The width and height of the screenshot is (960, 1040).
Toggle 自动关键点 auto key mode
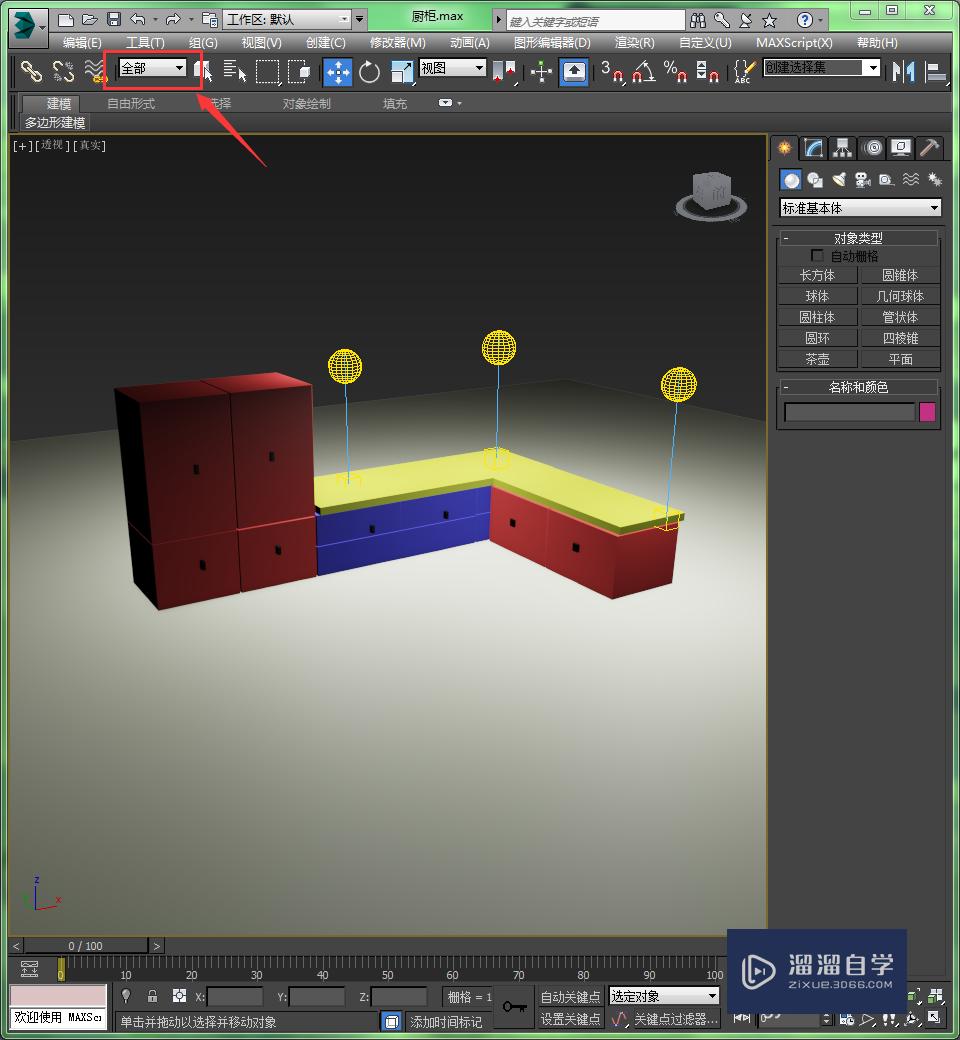[x=571, y=996]
